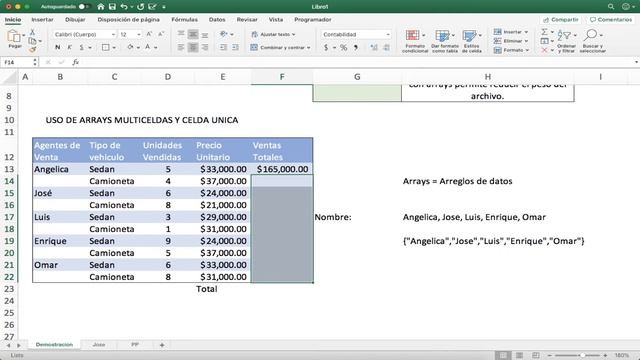The image size is (640, 360).
Task: Align cell content to top
Action: (181, 34)
